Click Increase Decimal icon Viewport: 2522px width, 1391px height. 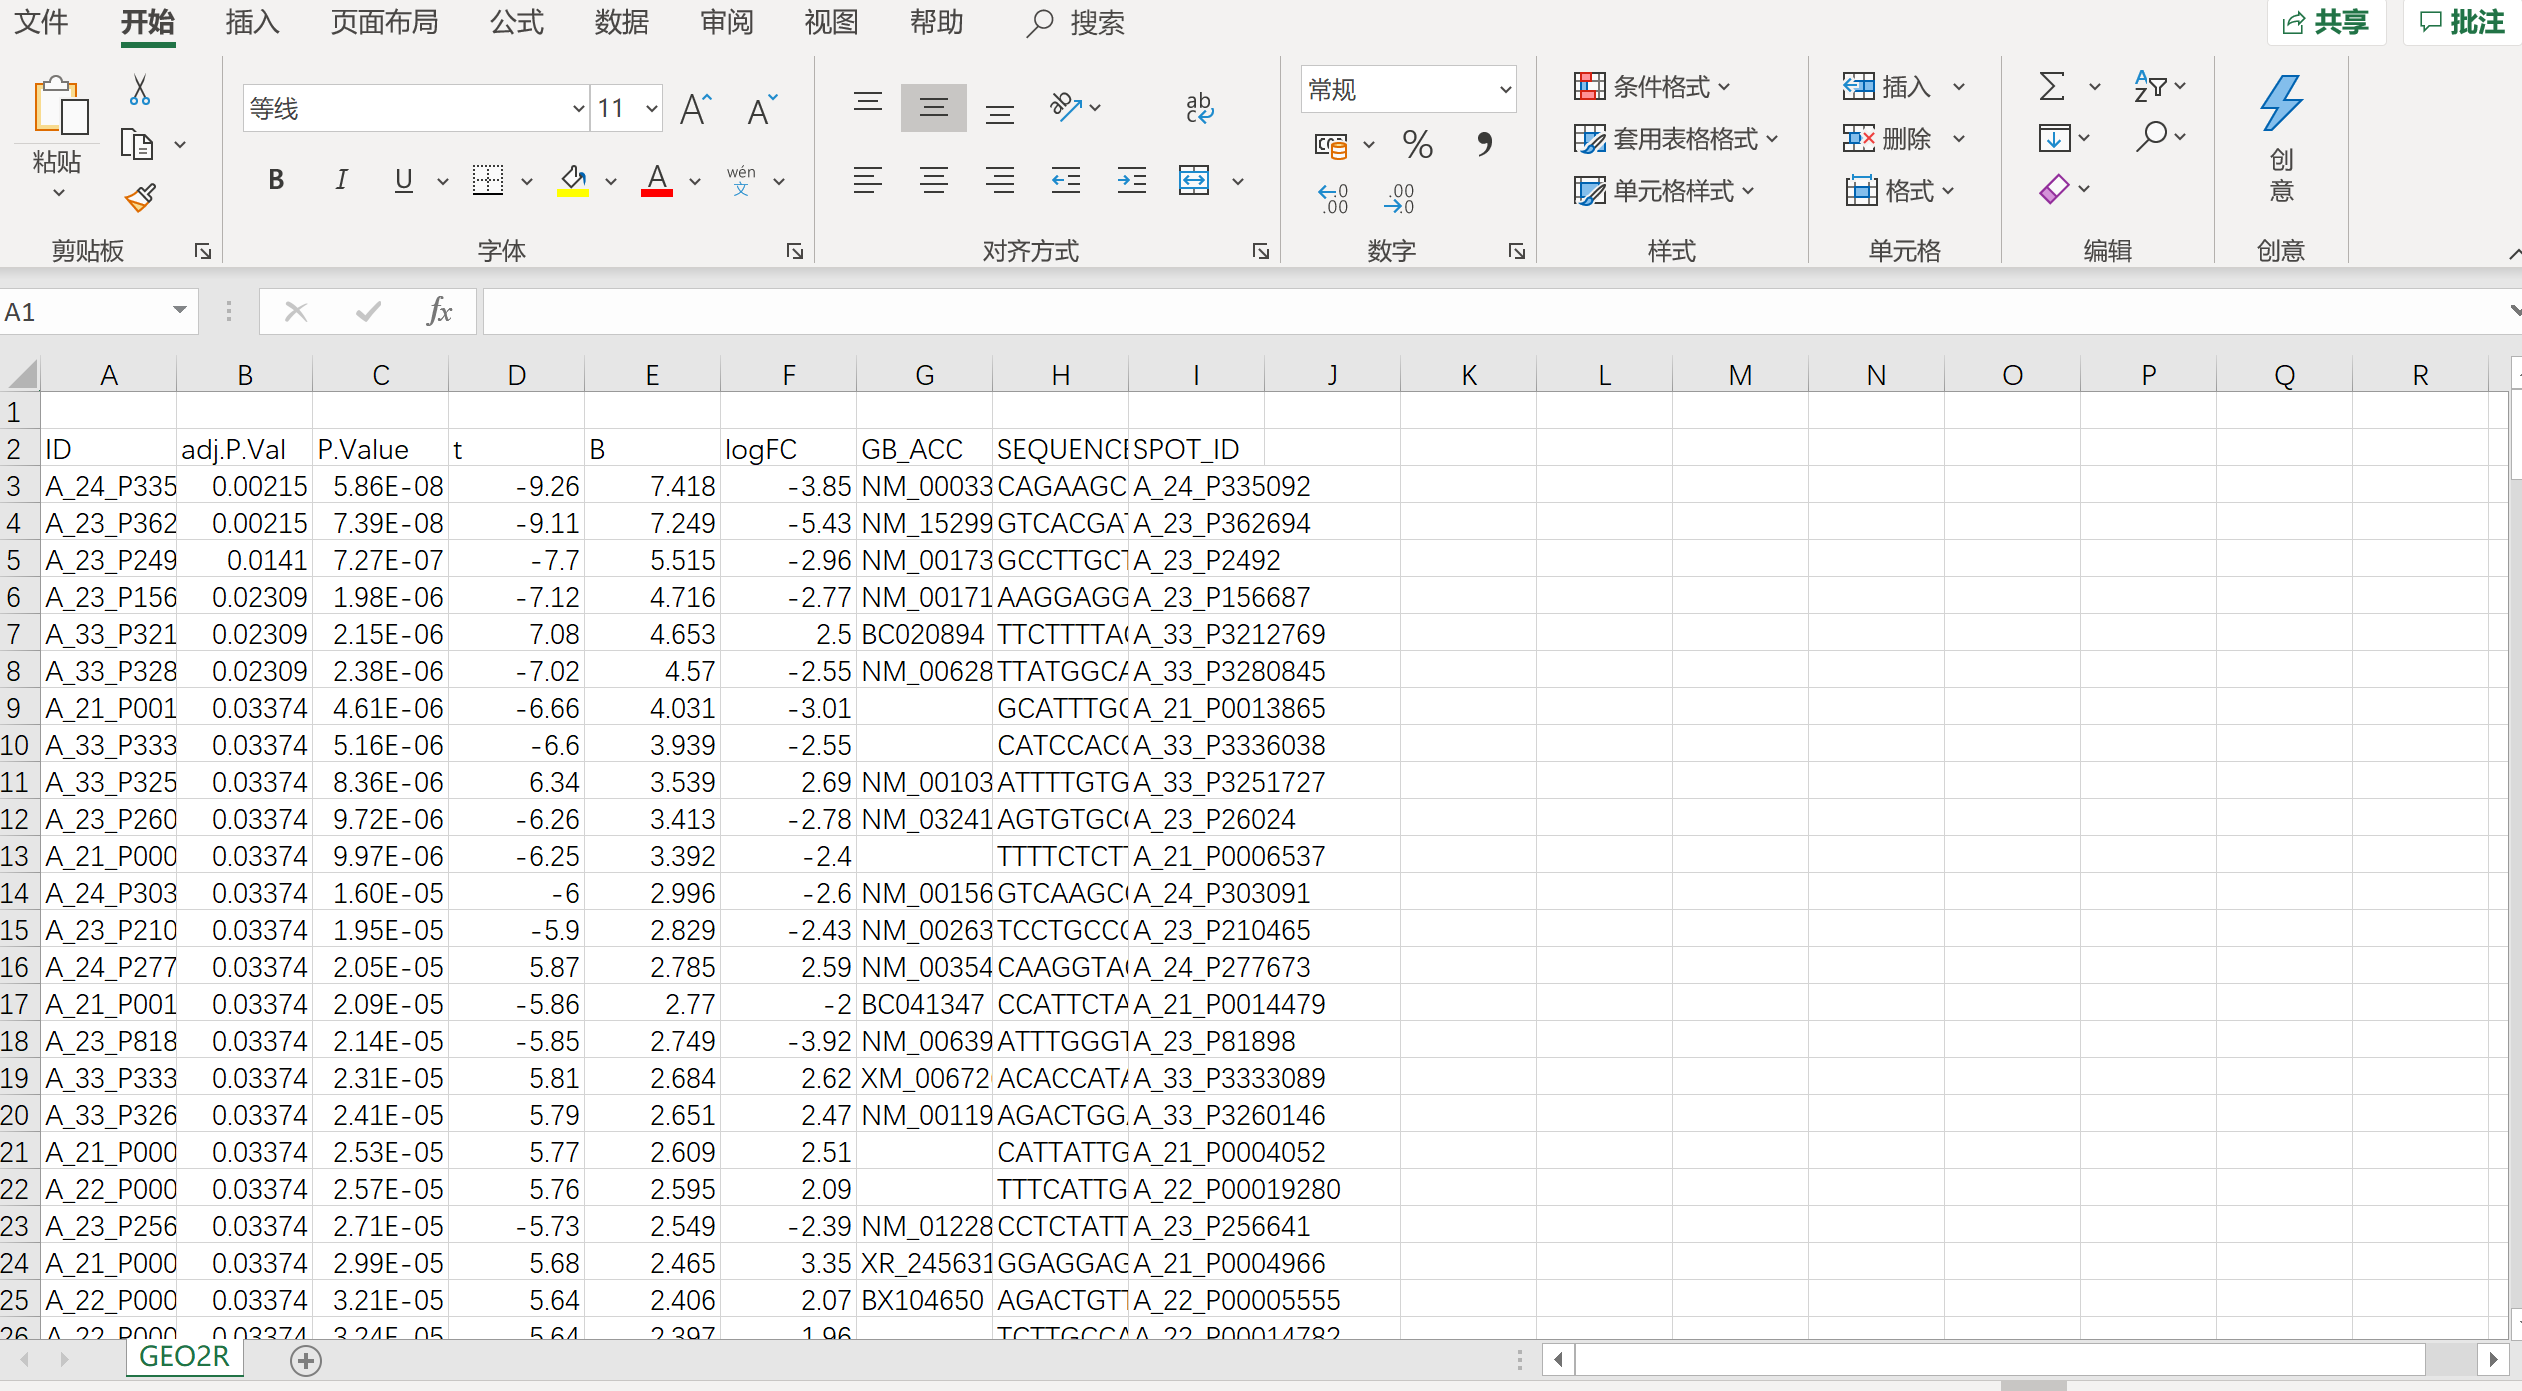point(1333,198)
